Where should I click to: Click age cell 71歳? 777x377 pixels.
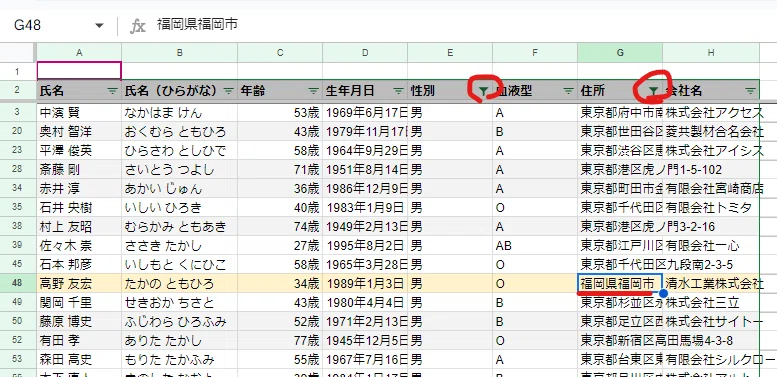click(x=280, y=169)
